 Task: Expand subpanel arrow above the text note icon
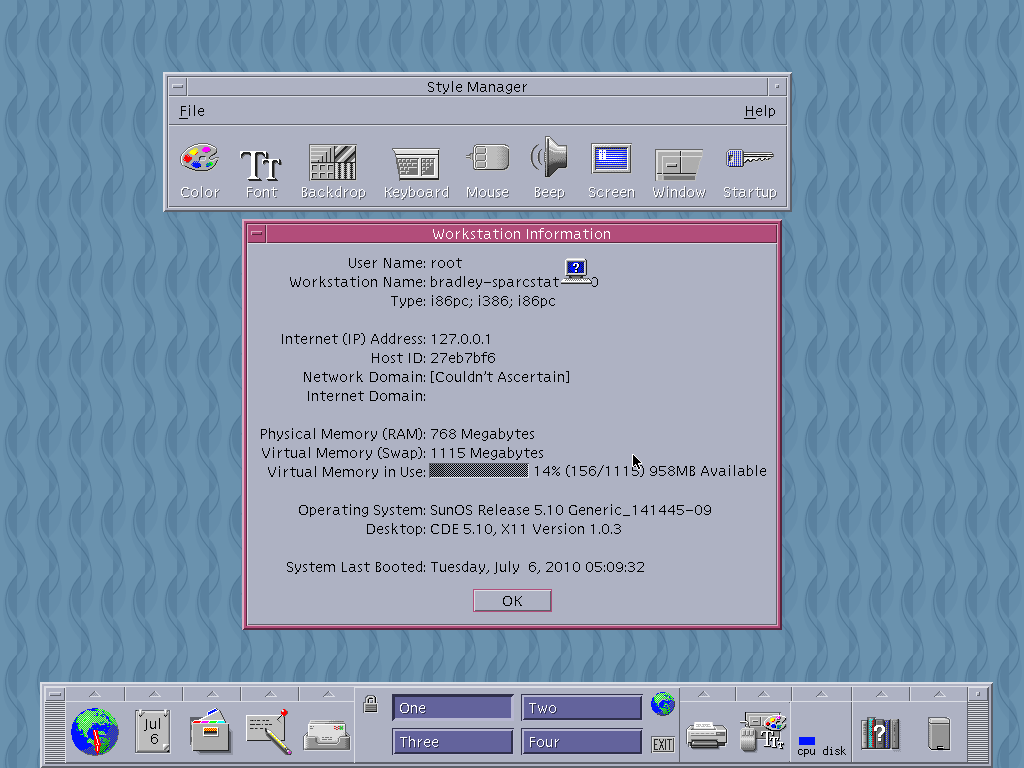click(270, 694)
